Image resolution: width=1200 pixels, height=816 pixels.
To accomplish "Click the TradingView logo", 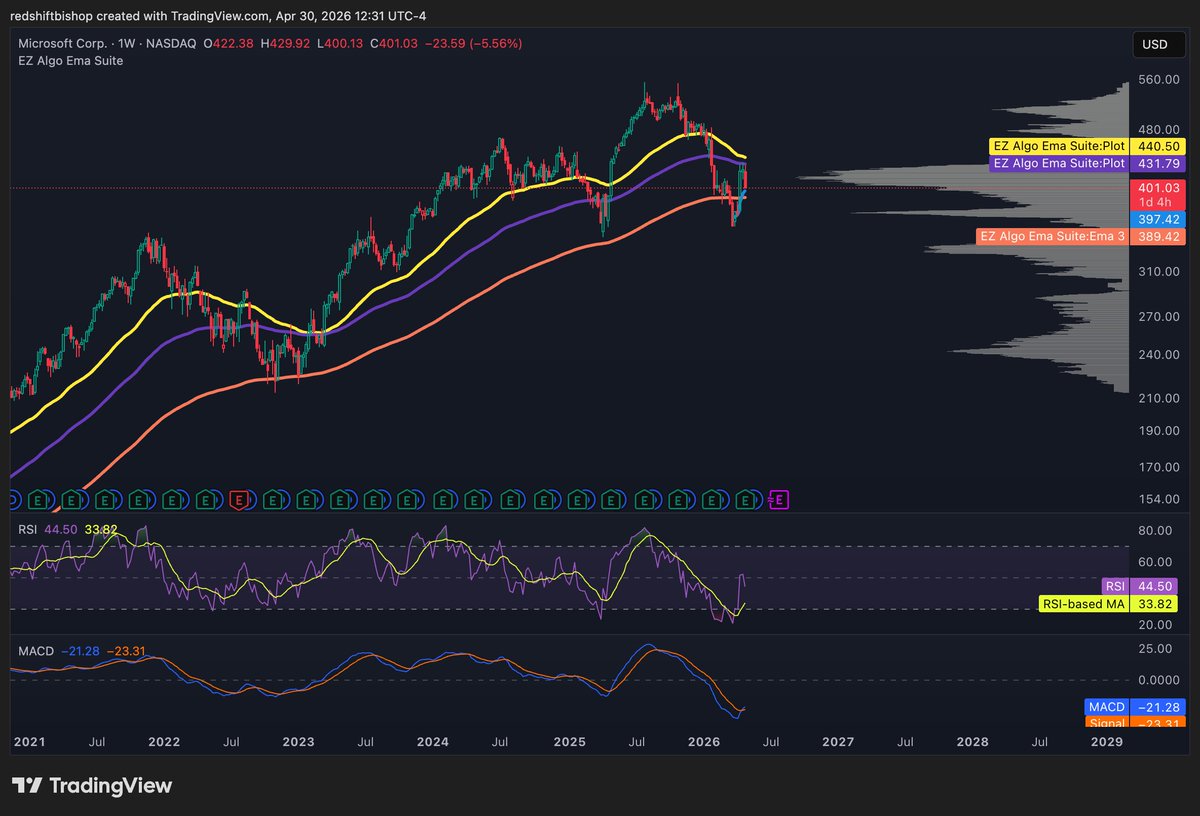I will 92,785.
